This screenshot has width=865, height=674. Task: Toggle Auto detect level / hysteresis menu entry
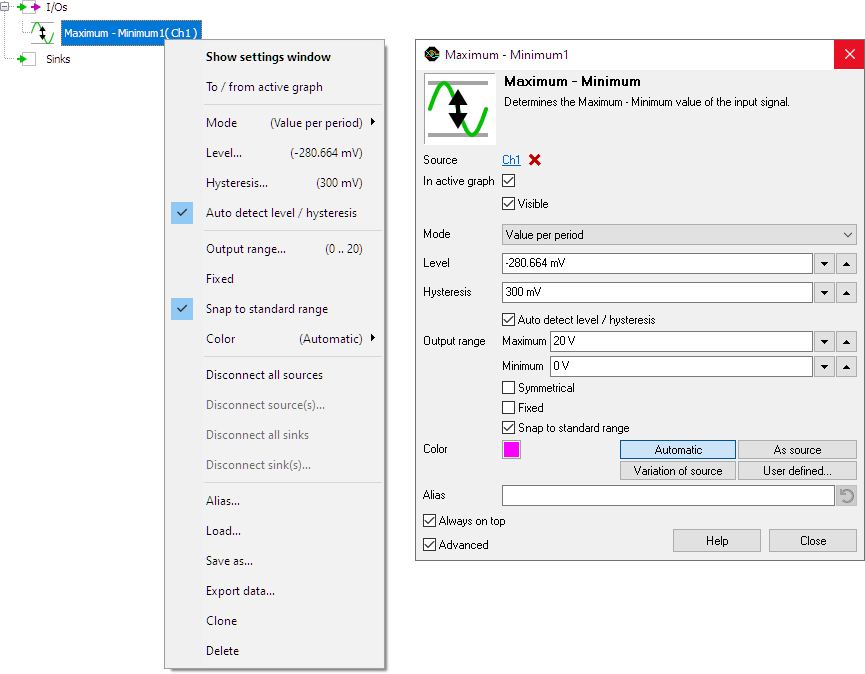[x=275, y=213]
